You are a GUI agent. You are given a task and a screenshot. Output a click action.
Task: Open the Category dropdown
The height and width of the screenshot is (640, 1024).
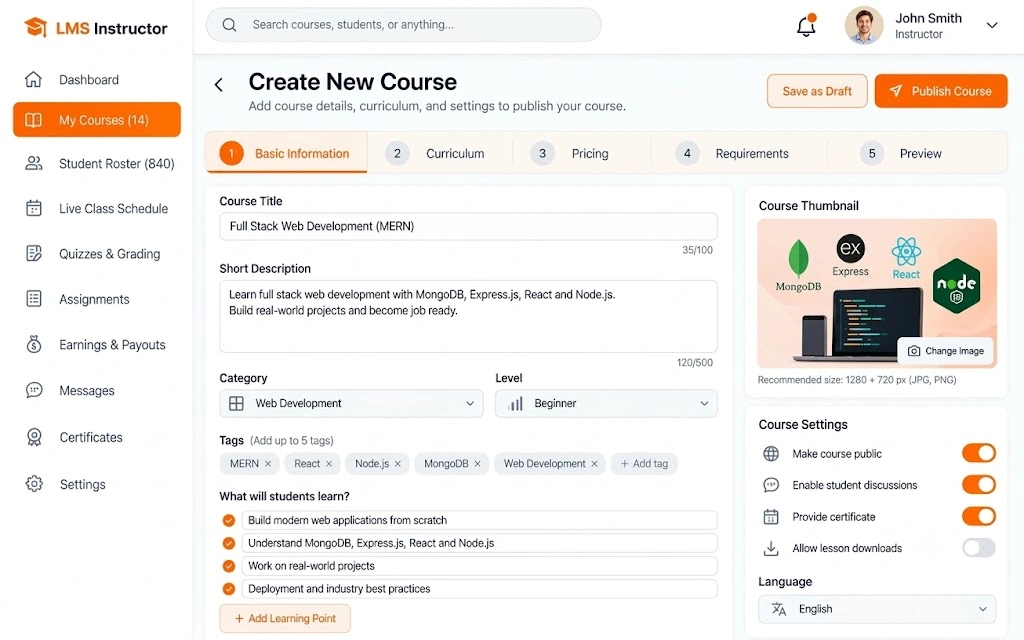351,404
